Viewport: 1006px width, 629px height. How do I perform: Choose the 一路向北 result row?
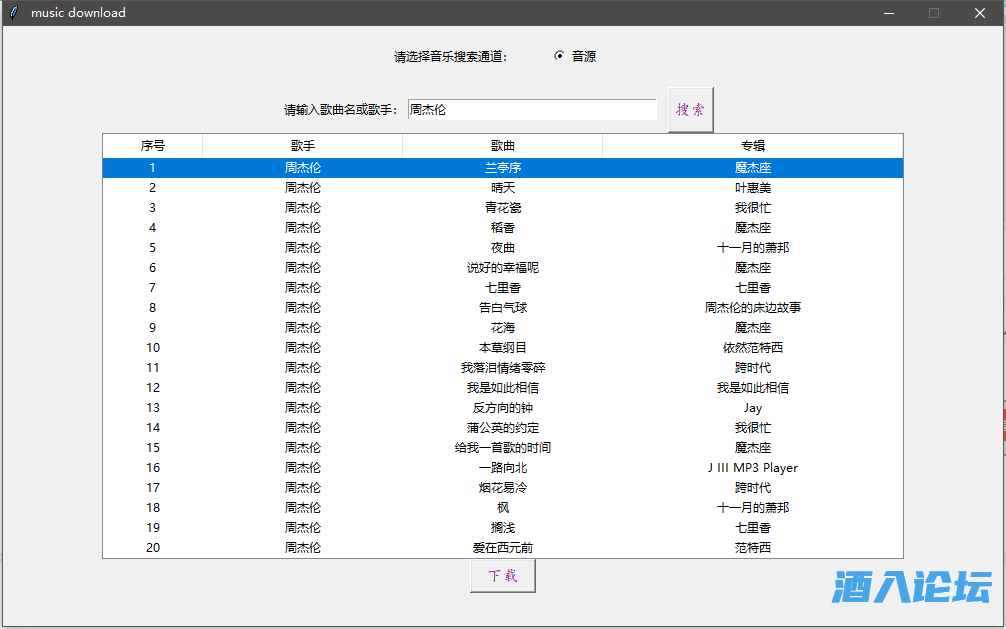[x=502, y=468]
